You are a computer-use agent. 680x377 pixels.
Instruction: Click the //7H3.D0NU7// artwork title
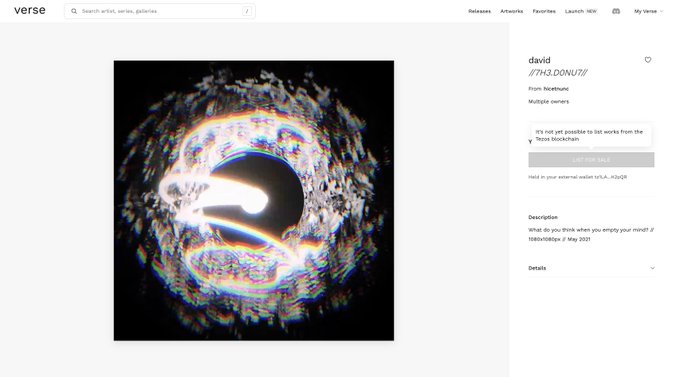pos(558,73)
